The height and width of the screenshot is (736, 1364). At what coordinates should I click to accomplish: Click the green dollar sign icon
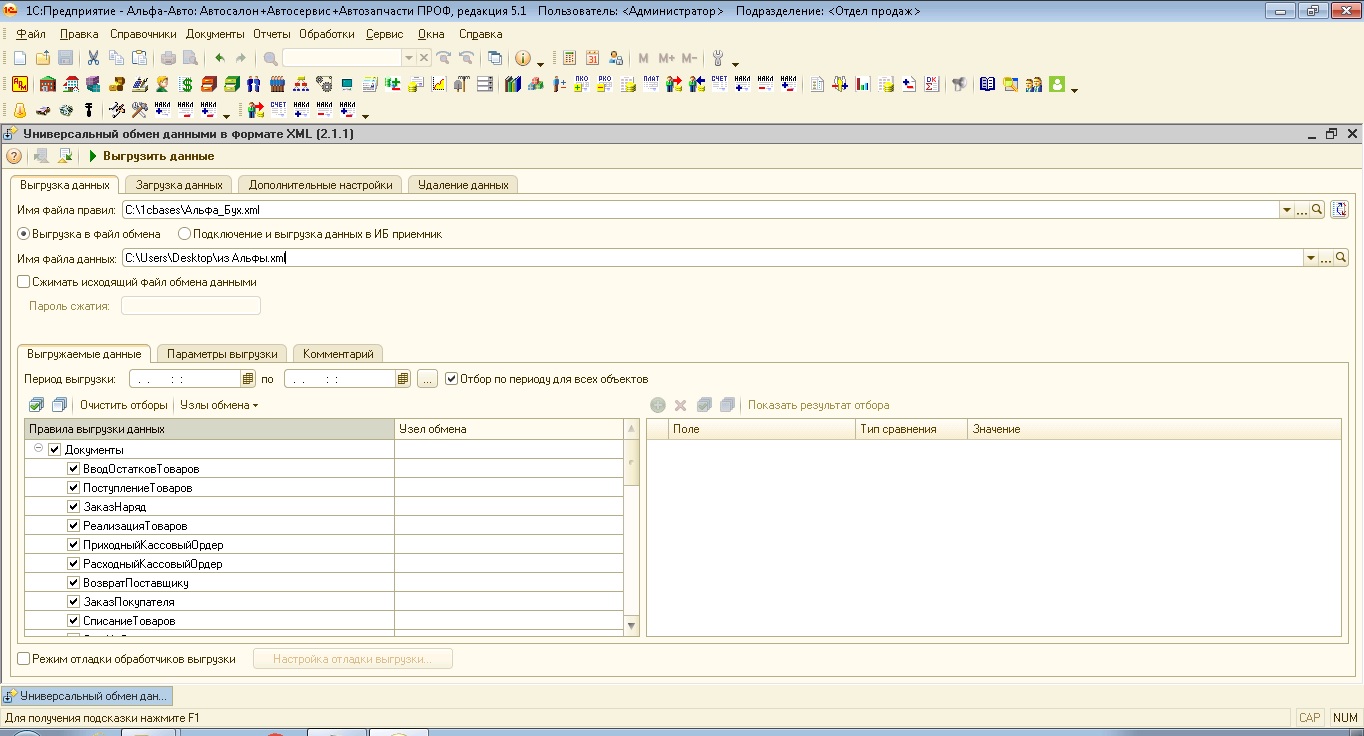pyautogui.click(x=185, y=84)
